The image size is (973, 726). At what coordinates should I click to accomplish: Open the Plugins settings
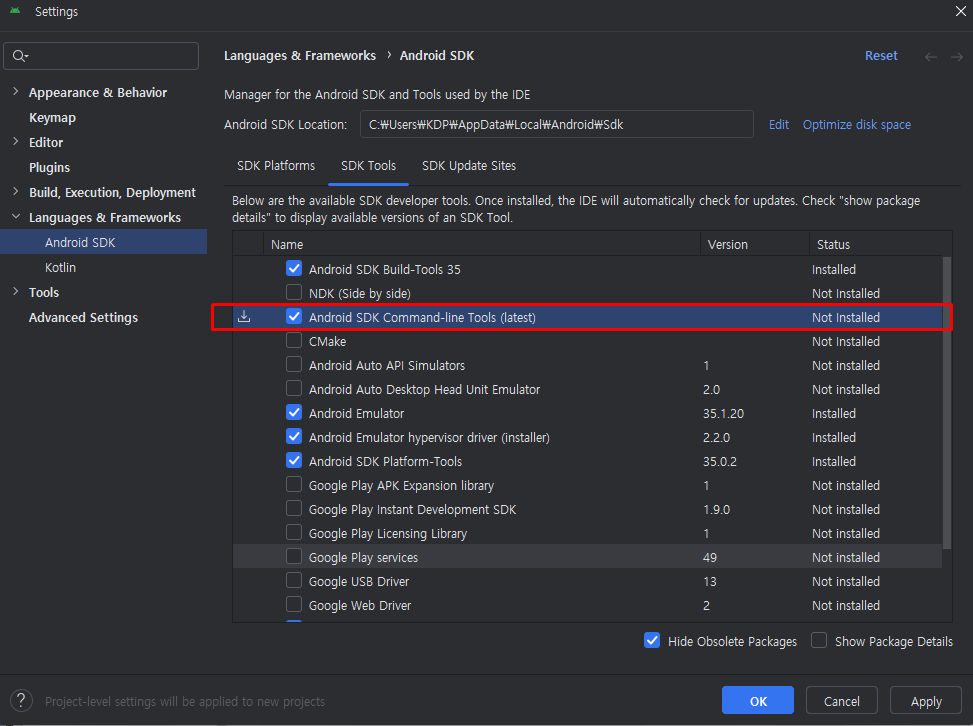pos(50,168)
